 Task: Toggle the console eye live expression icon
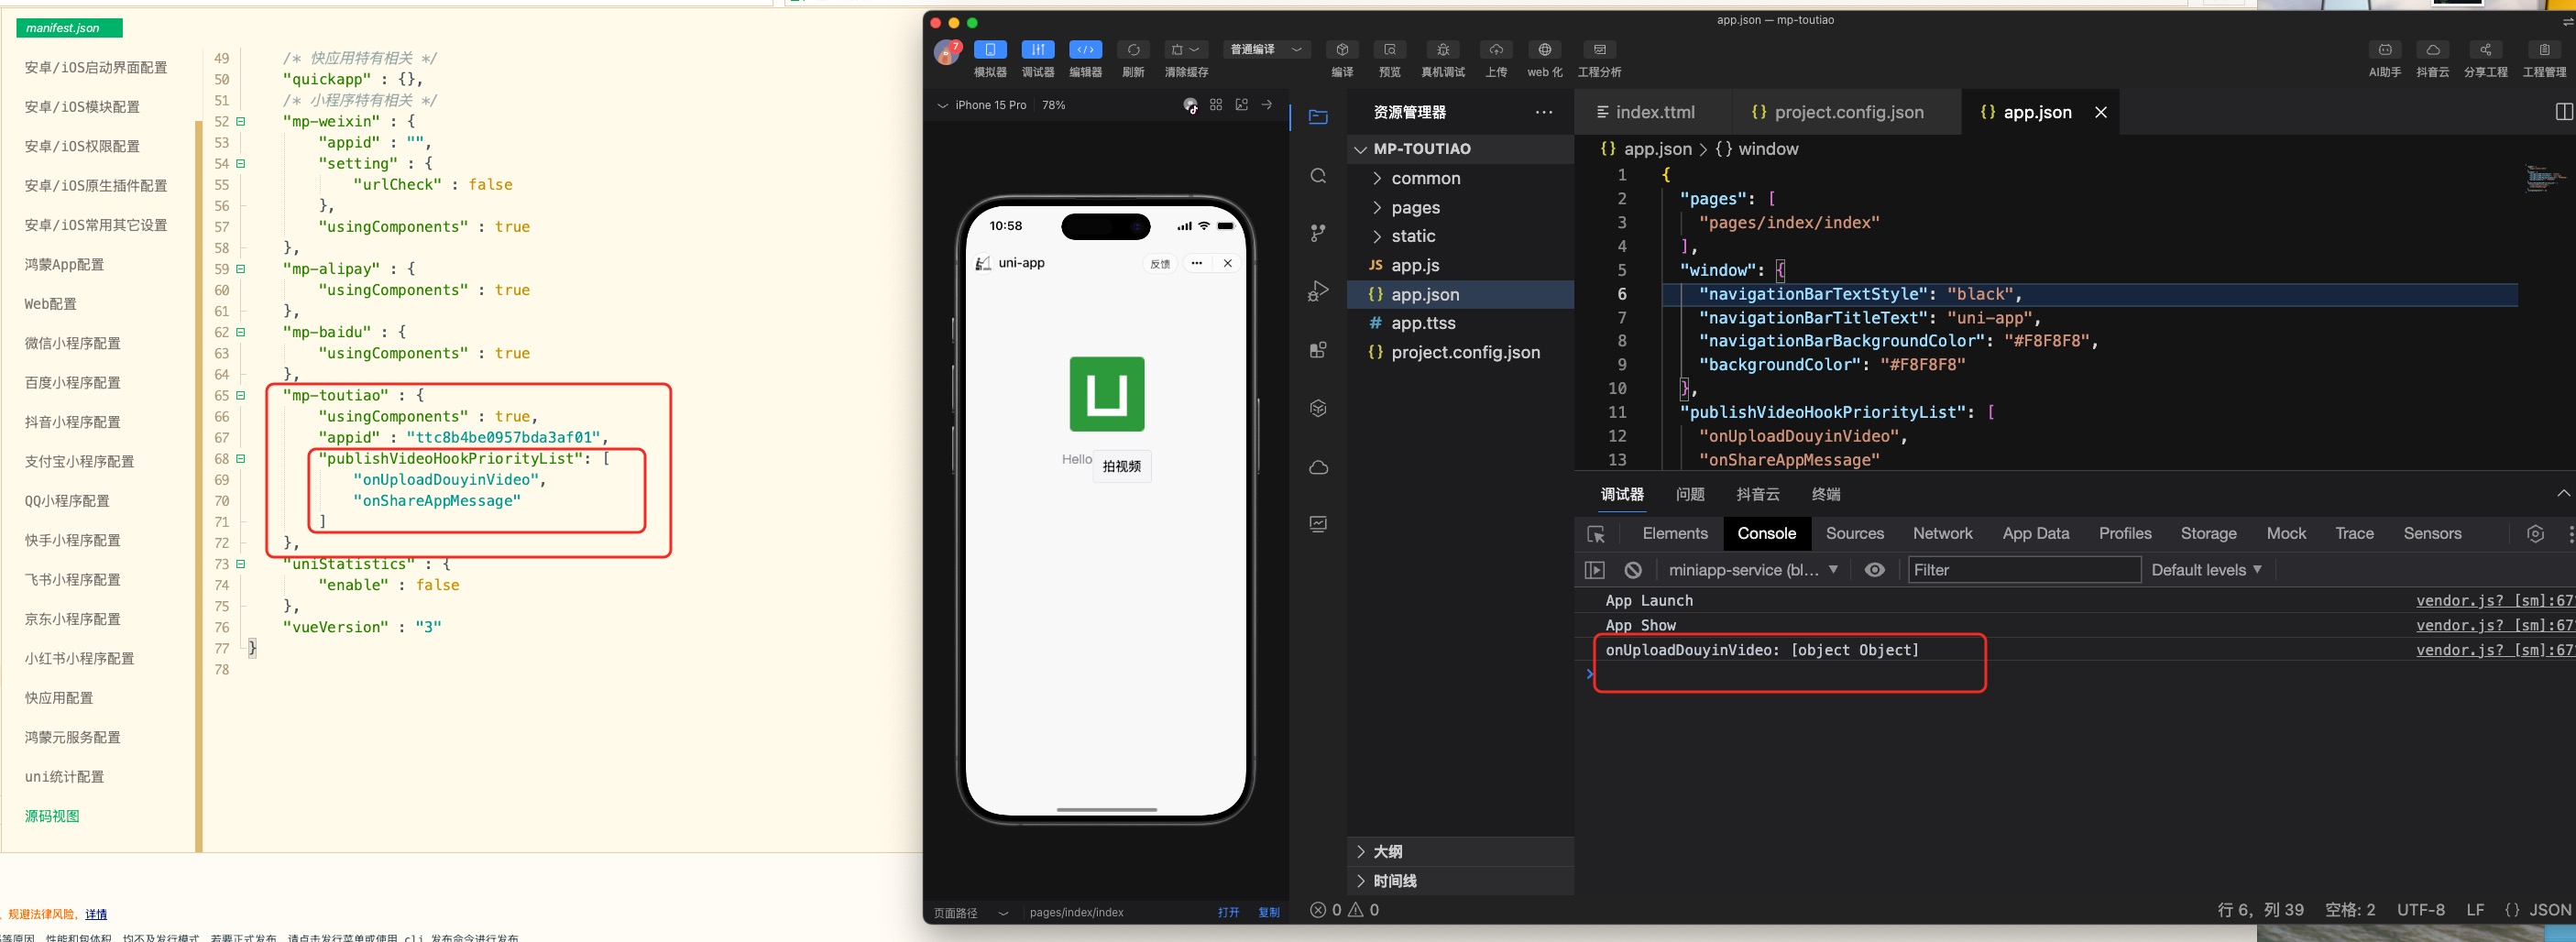tap(1874, 570)
